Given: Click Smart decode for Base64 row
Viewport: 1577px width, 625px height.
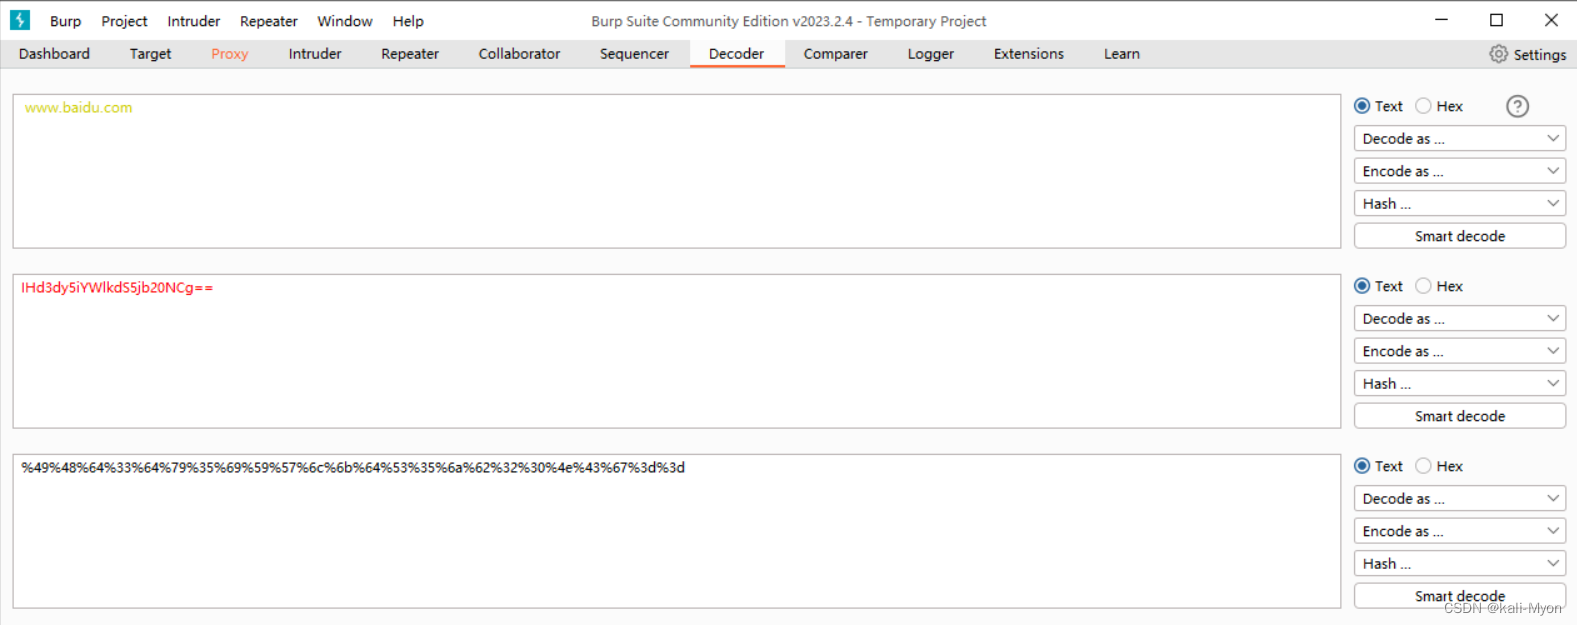Looking at the screenshot, I should click(x=1459, y=416).
